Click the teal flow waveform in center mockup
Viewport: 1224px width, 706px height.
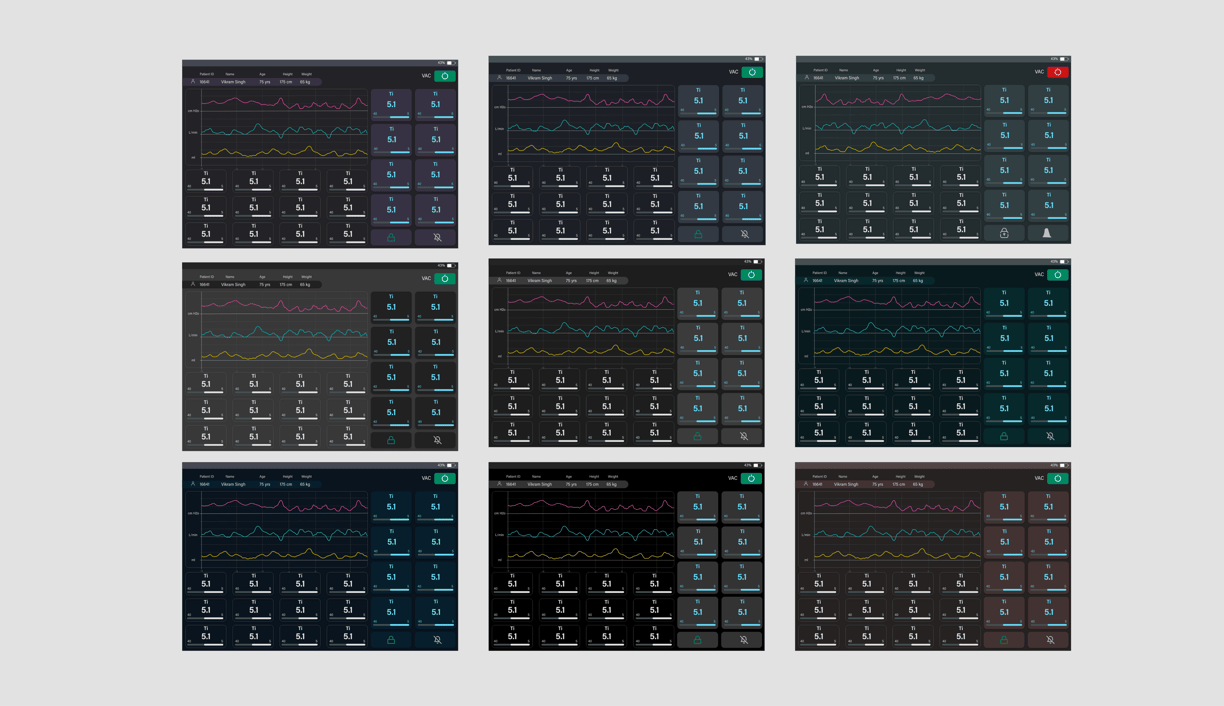point(591,328)
